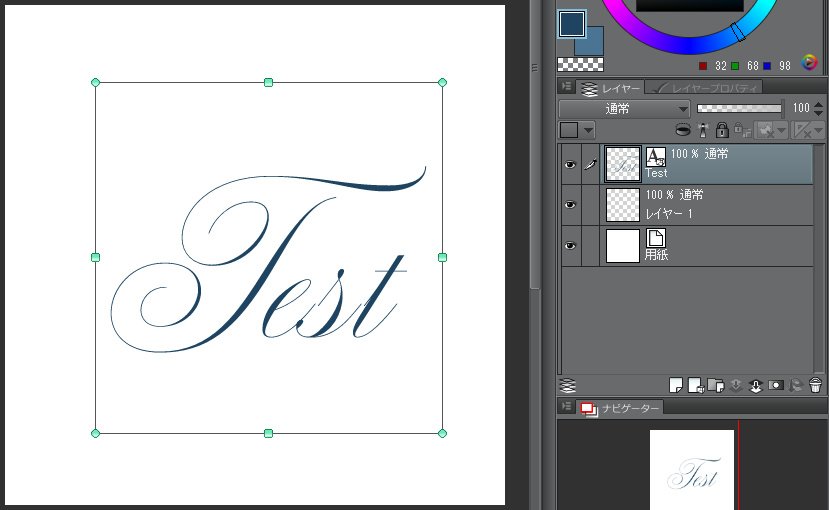Switch color wheel mode icon
This screenshot has width=829, height=510.
point(810,62)
